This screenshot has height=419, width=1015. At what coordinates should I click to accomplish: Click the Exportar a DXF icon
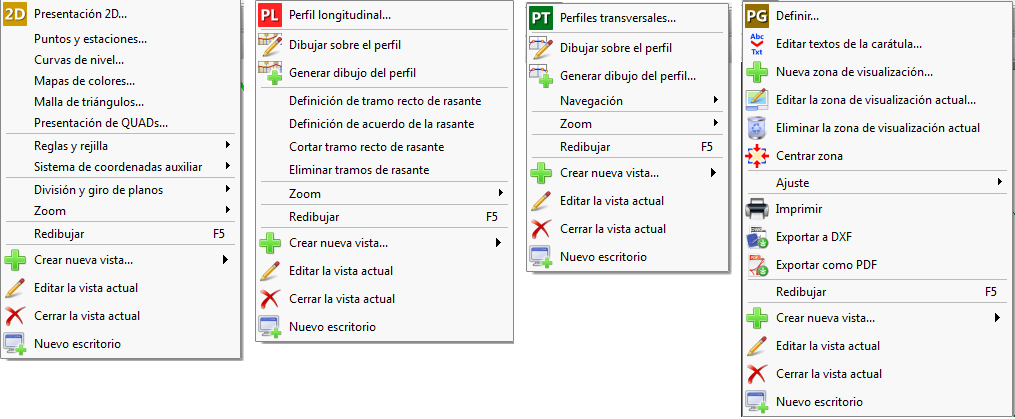(x=758, y=237)
